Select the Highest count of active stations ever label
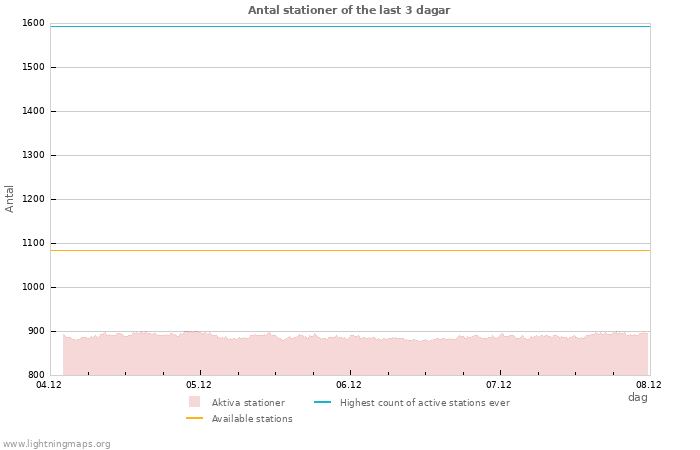This screenshot has height=450, width=700. (x=424, y=403)
